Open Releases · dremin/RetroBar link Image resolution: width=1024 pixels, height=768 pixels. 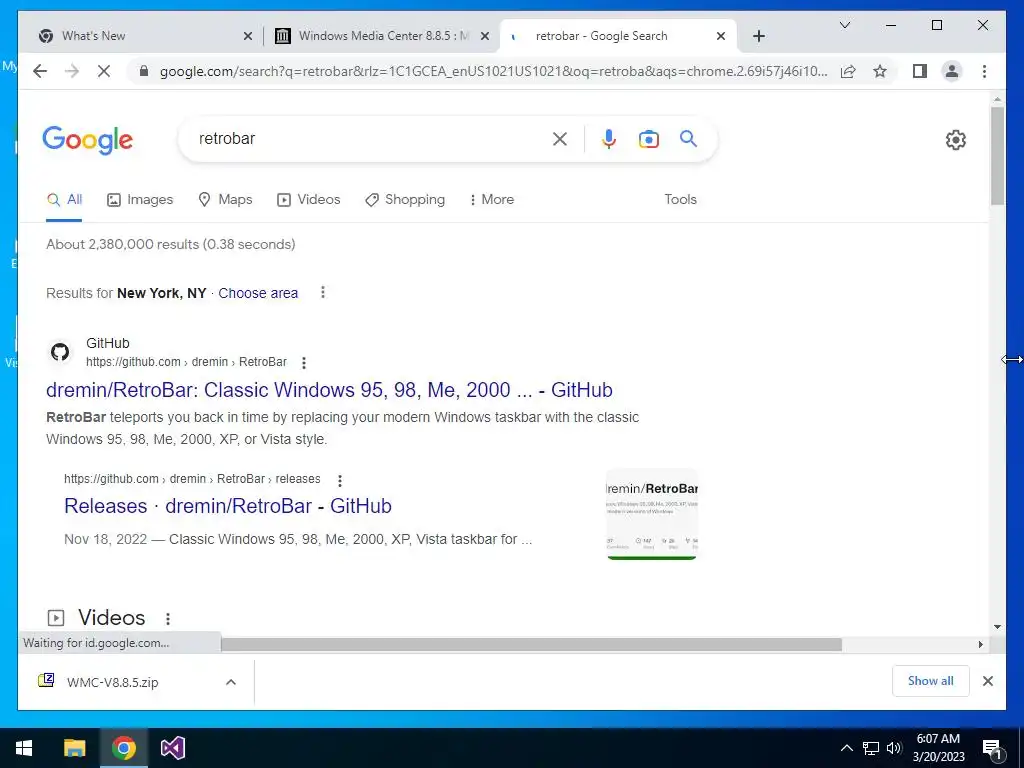228,506
